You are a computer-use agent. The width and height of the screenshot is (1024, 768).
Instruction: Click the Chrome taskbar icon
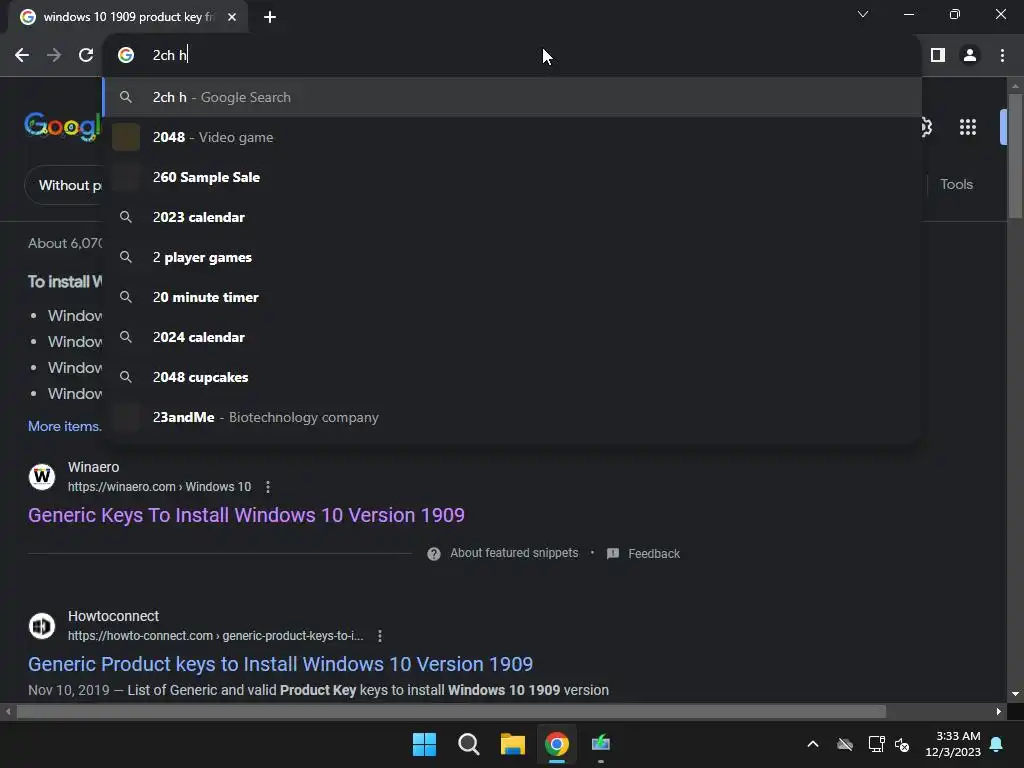(556, 744)
